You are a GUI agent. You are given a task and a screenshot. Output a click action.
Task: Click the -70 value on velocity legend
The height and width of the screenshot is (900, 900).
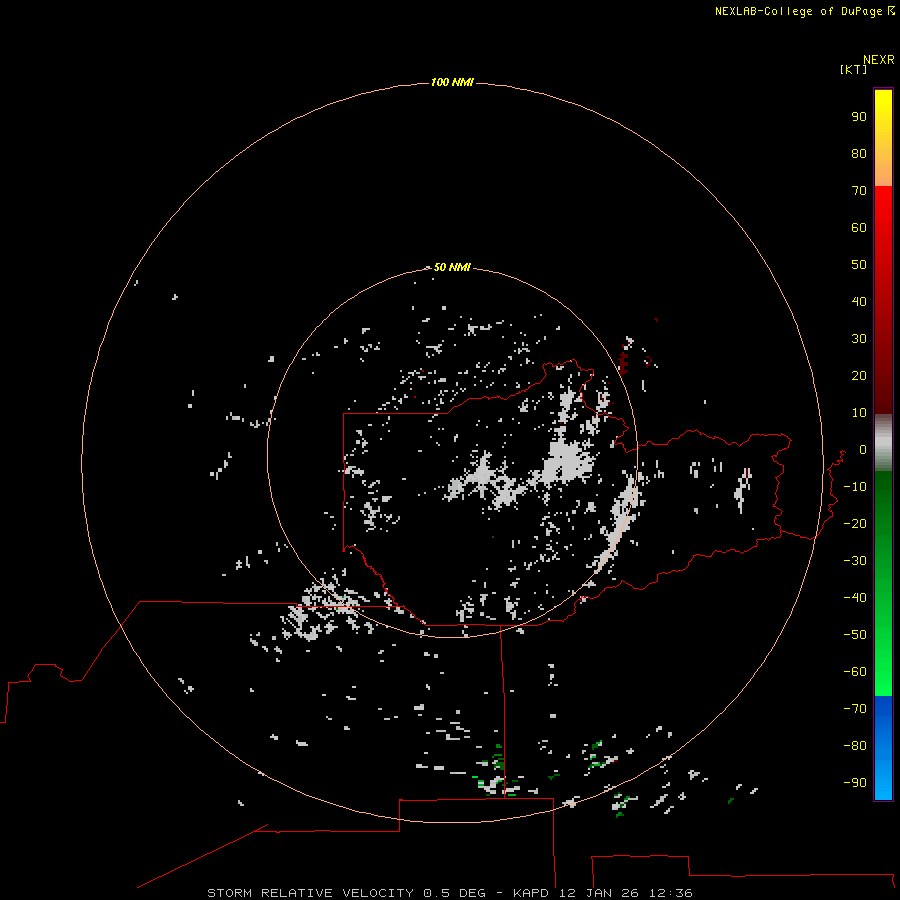855,708
